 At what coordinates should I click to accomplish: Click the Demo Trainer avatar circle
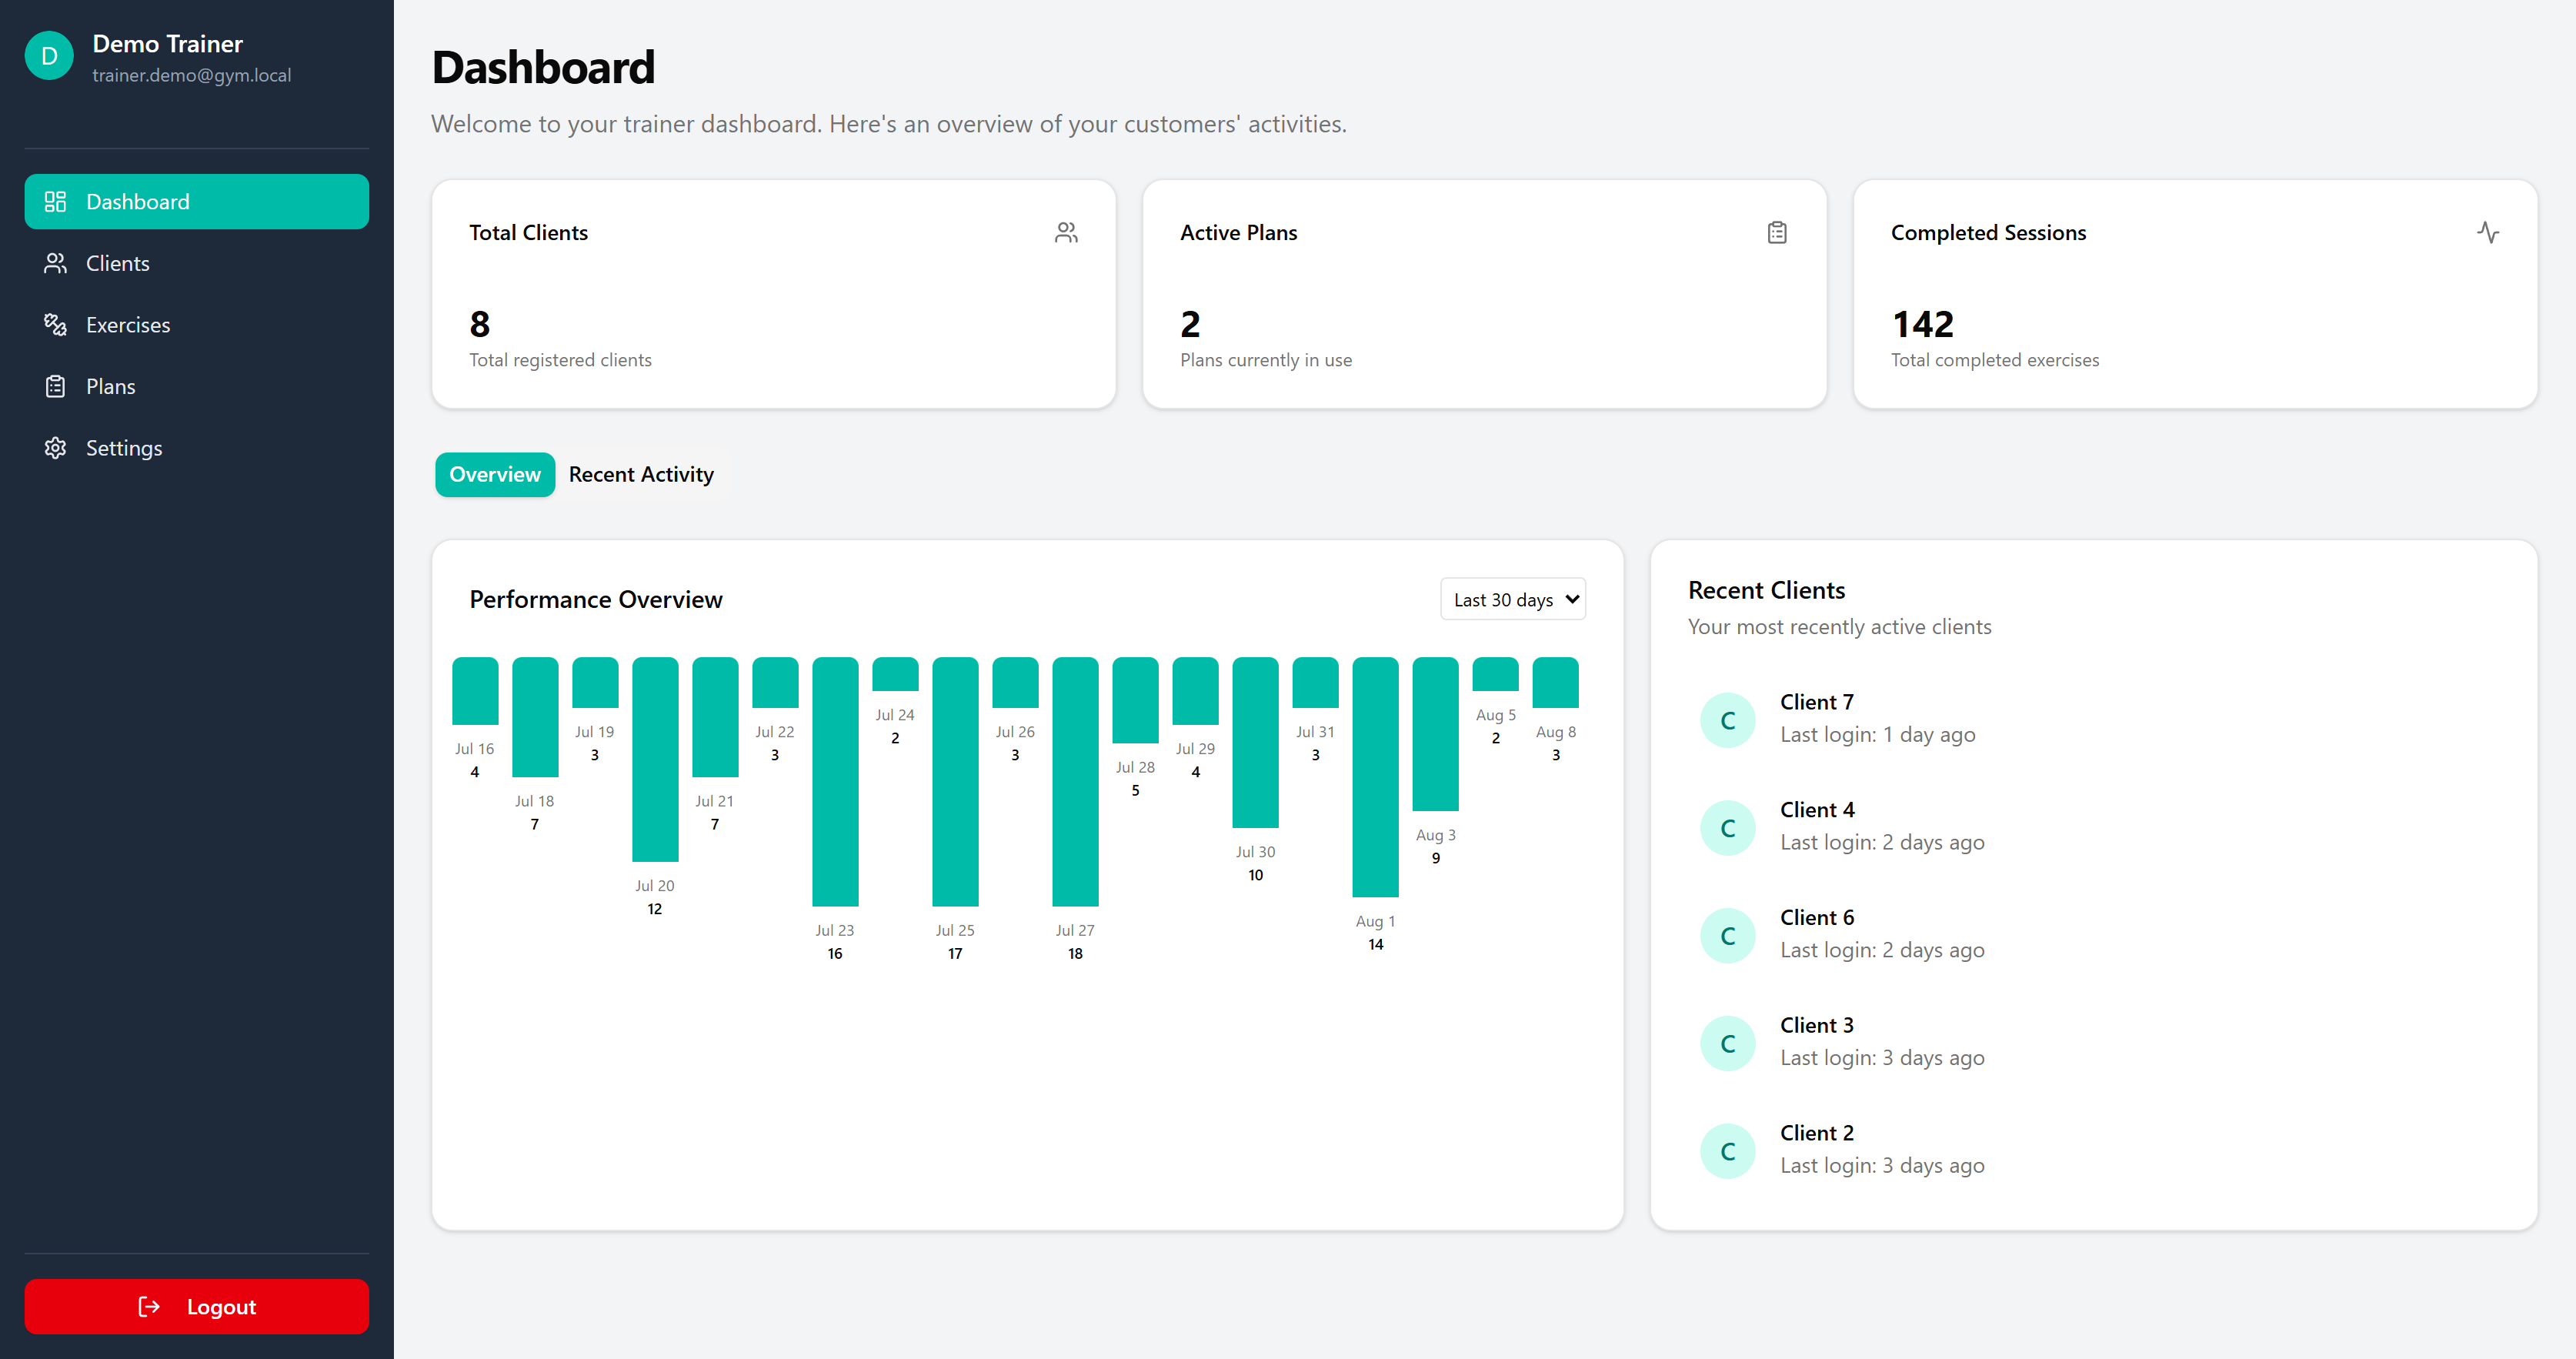coord(49,57)
